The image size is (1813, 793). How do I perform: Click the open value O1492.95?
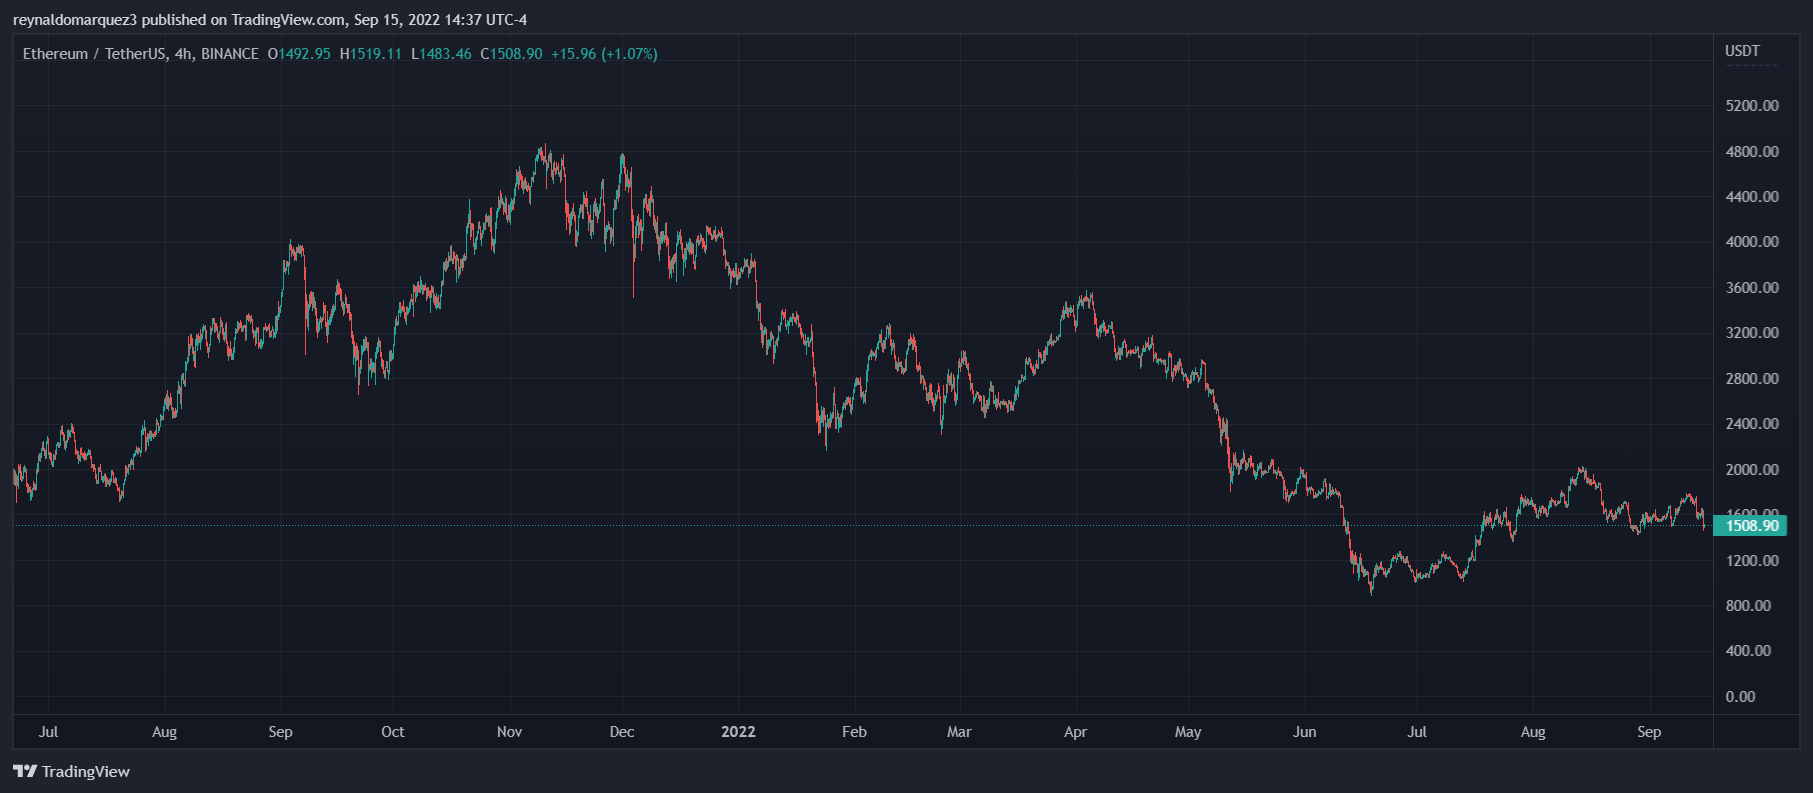click(x=299, y=54)
